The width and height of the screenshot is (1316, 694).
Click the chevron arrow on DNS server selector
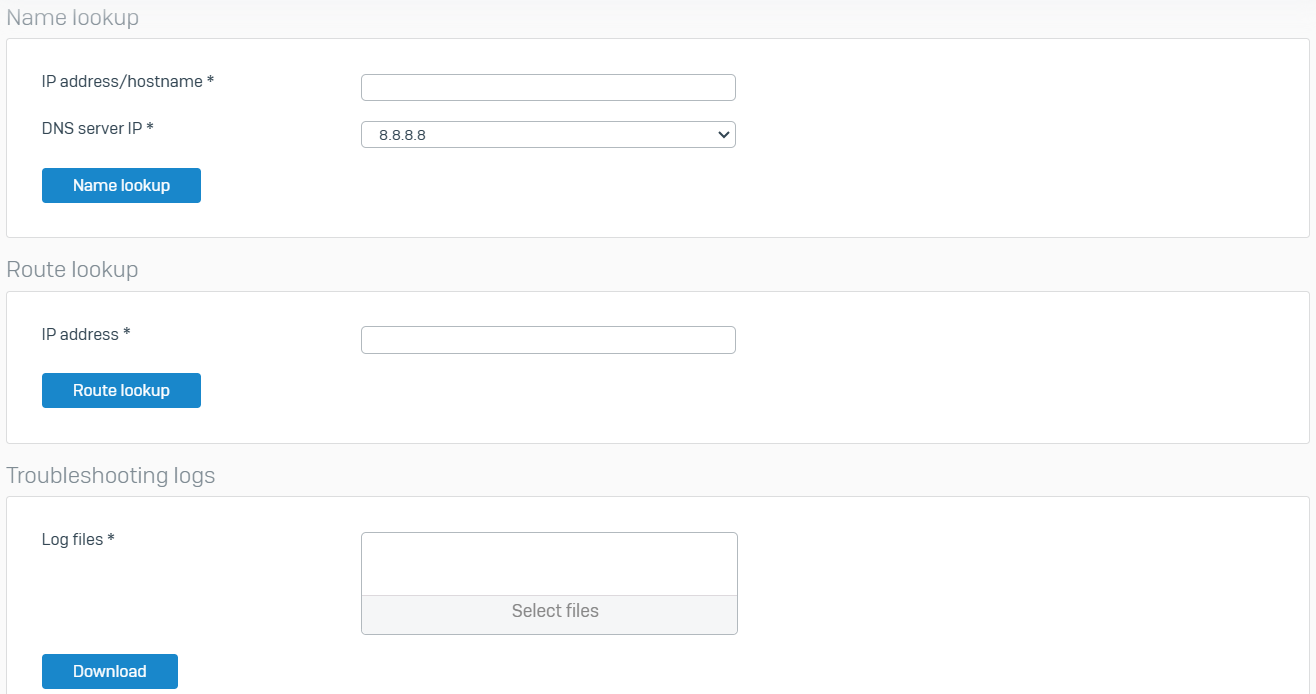(724, 135)
